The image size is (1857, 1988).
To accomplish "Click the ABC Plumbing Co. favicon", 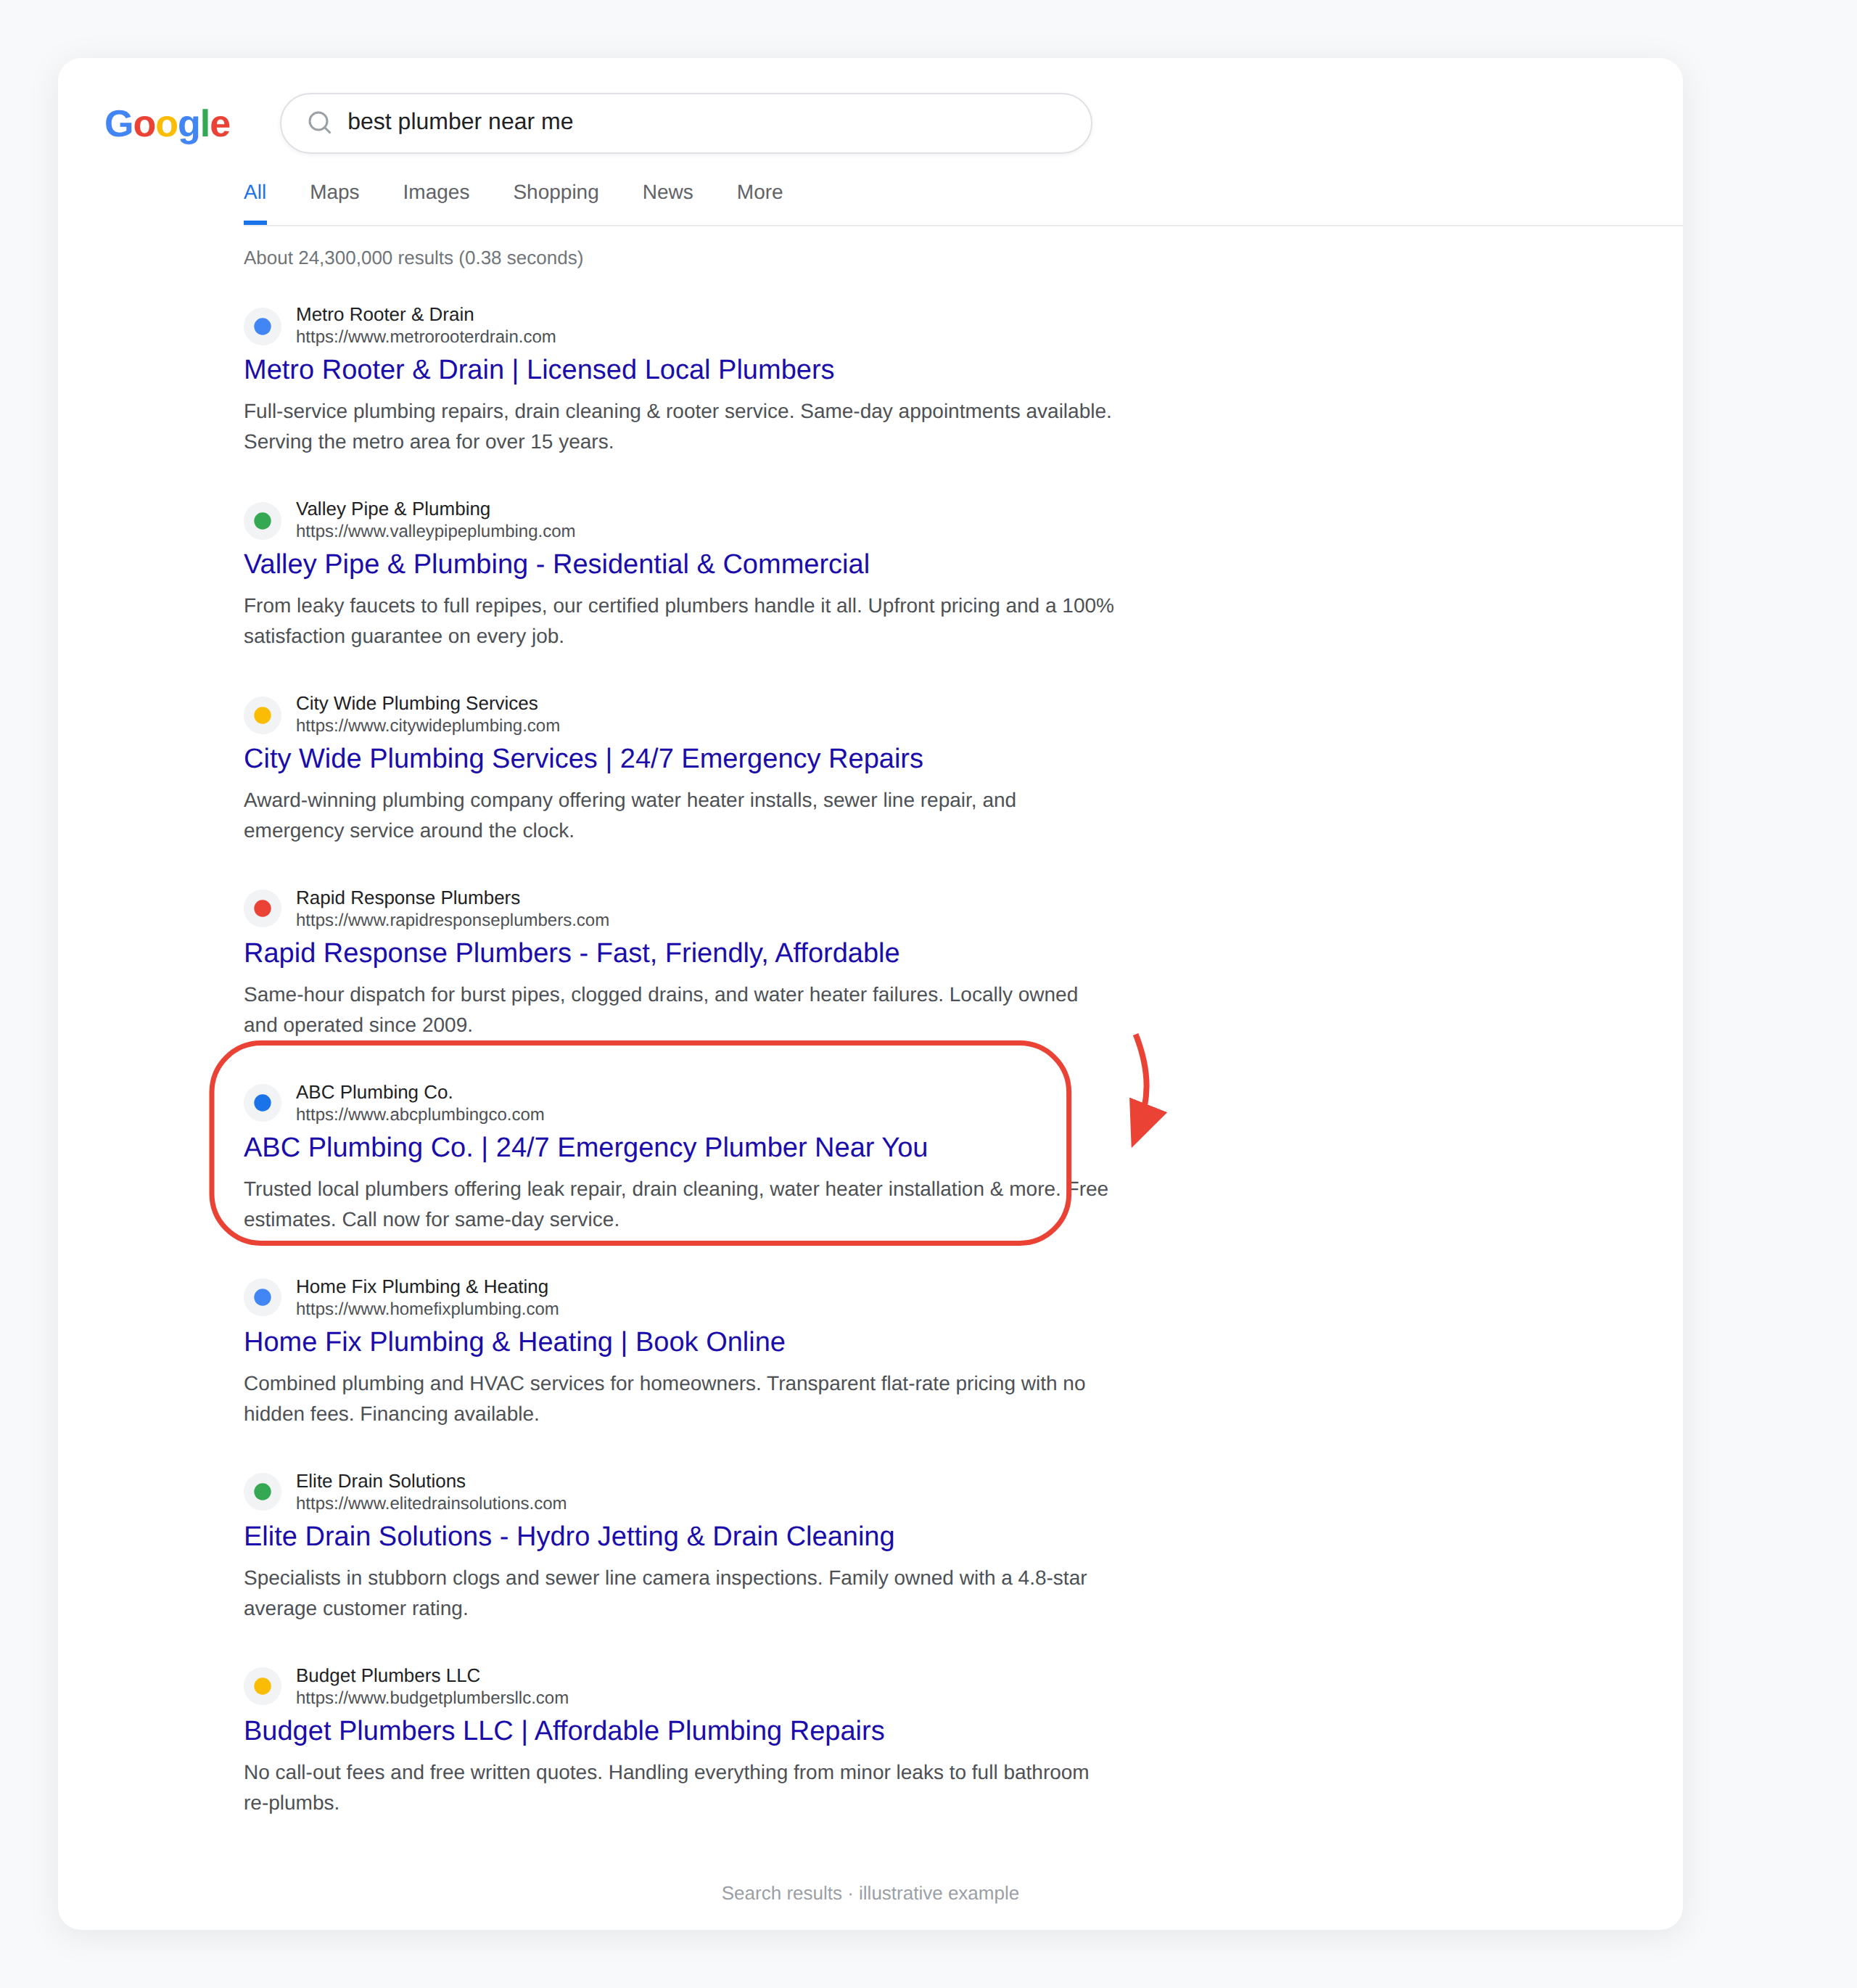I will [262, 1103].
